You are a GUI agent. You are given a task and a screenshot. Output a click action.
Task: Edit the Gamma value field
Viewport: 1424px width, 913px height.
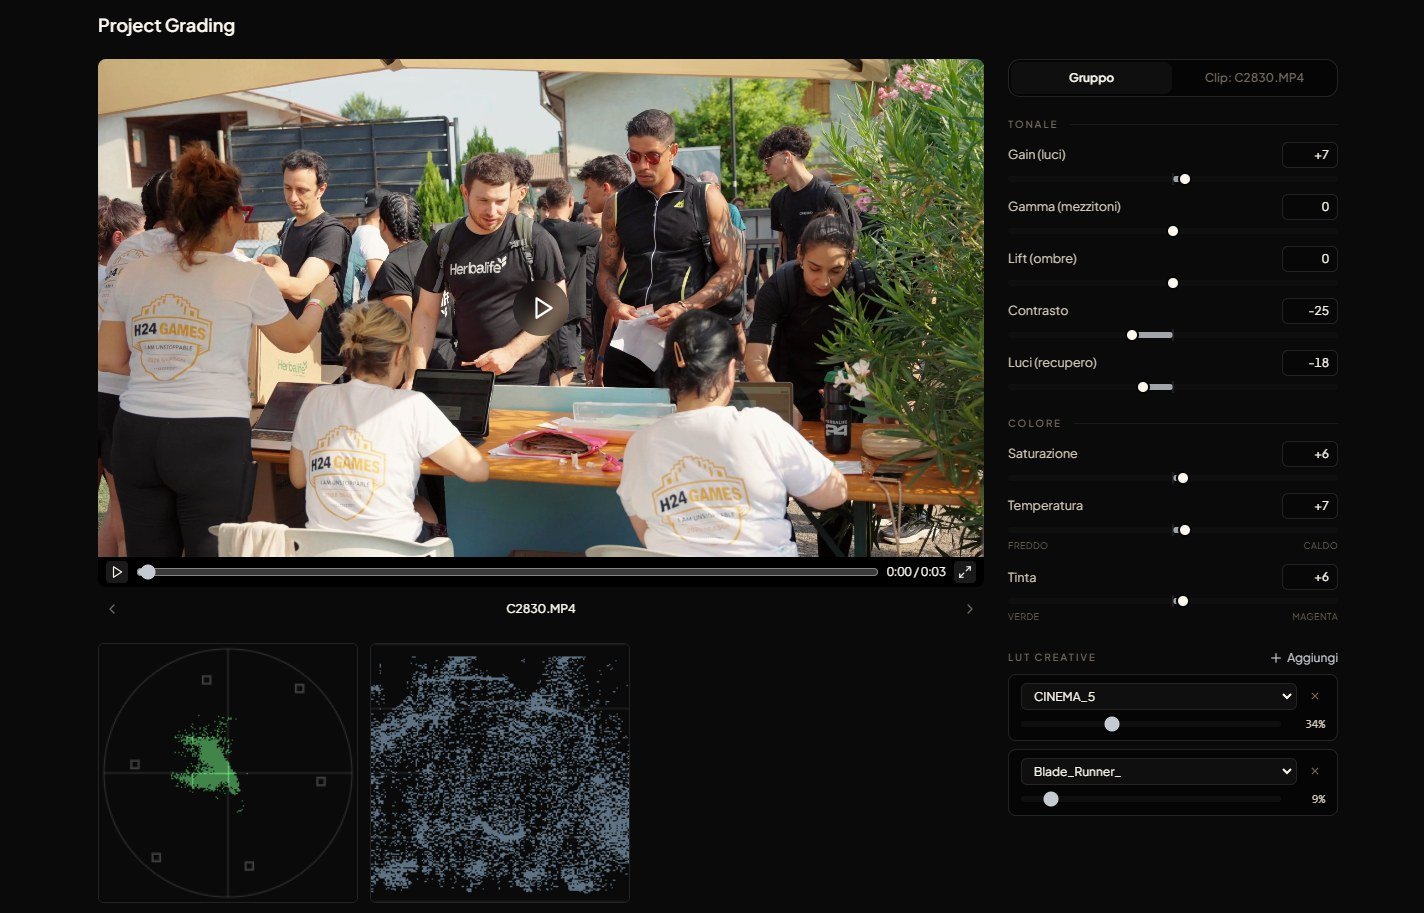pos(1310,207)
